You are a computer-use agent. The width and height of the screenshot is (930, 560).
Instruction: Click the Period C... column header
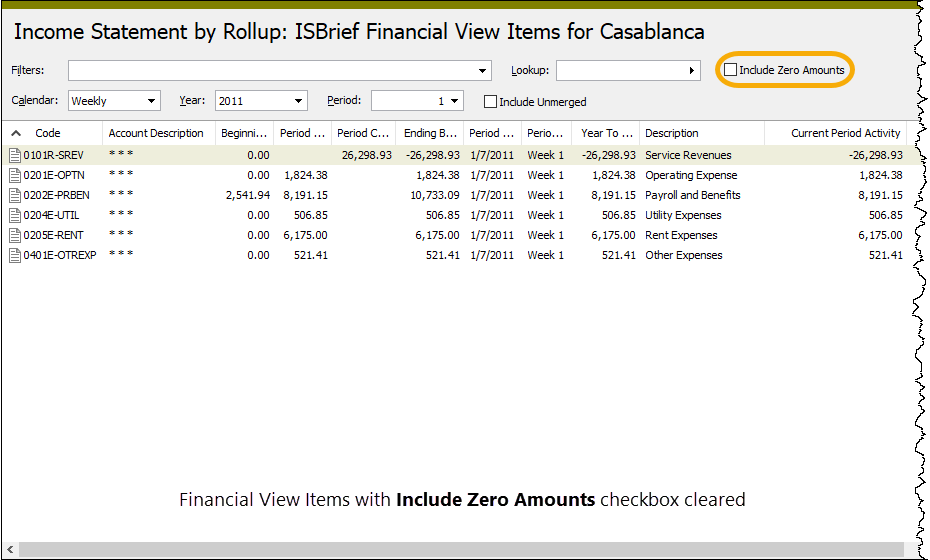tap(363, 133)
